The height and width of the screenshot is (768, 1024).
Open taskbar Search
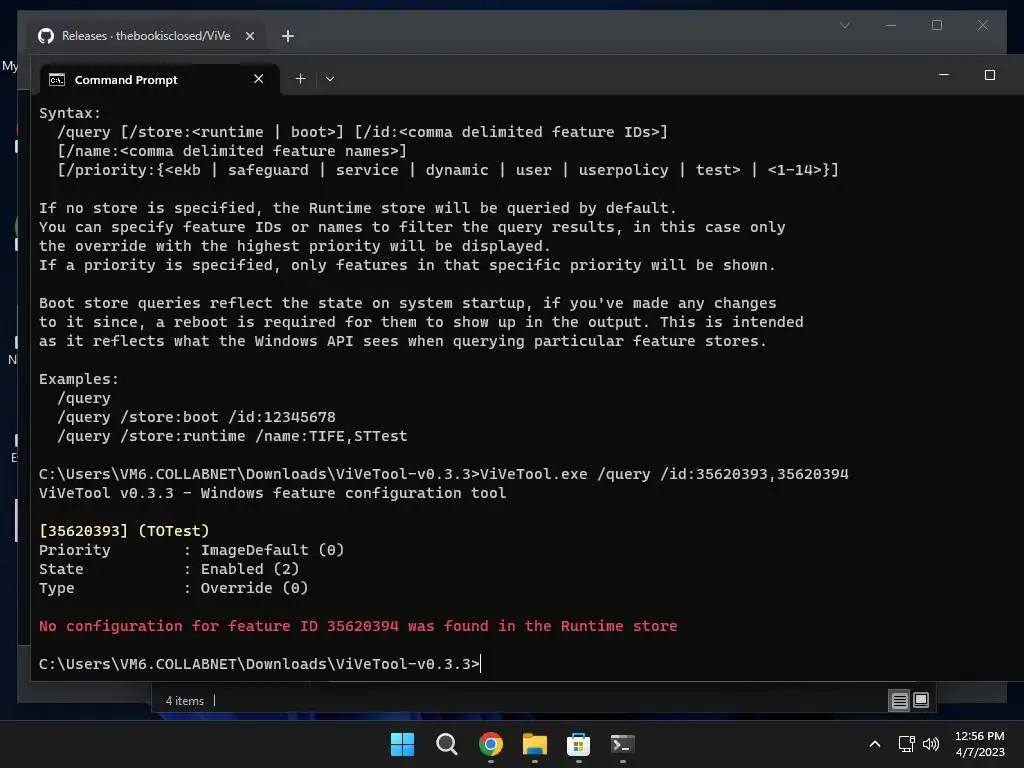click(x=447, y=744)
